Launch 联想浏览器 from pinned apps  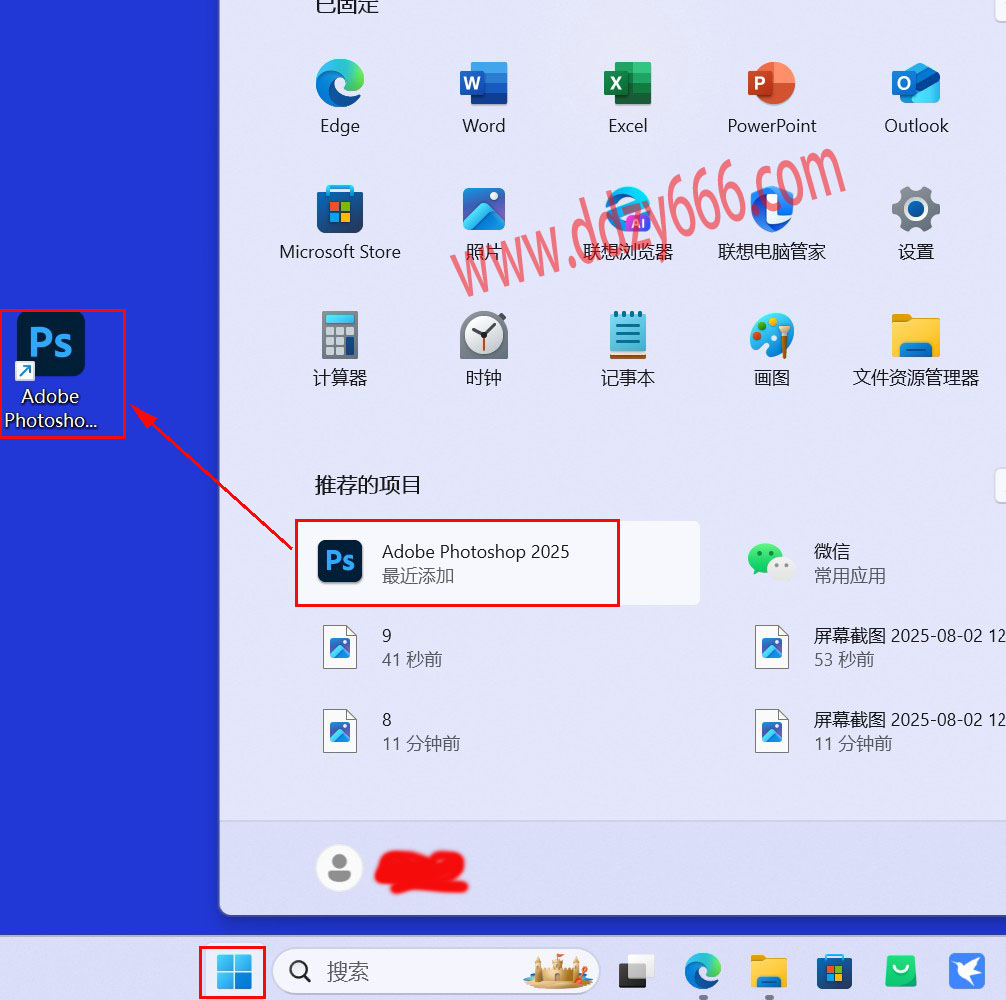click(627, 223)
